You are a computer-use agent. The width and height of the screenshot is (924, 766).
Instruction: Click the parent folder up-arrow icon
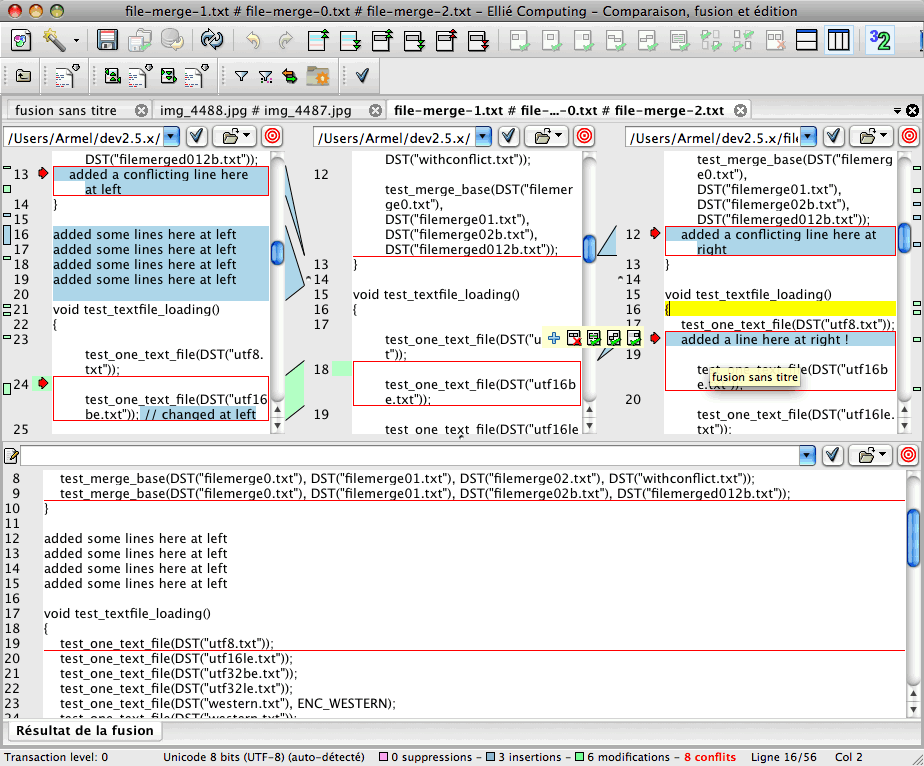point(23,75)
